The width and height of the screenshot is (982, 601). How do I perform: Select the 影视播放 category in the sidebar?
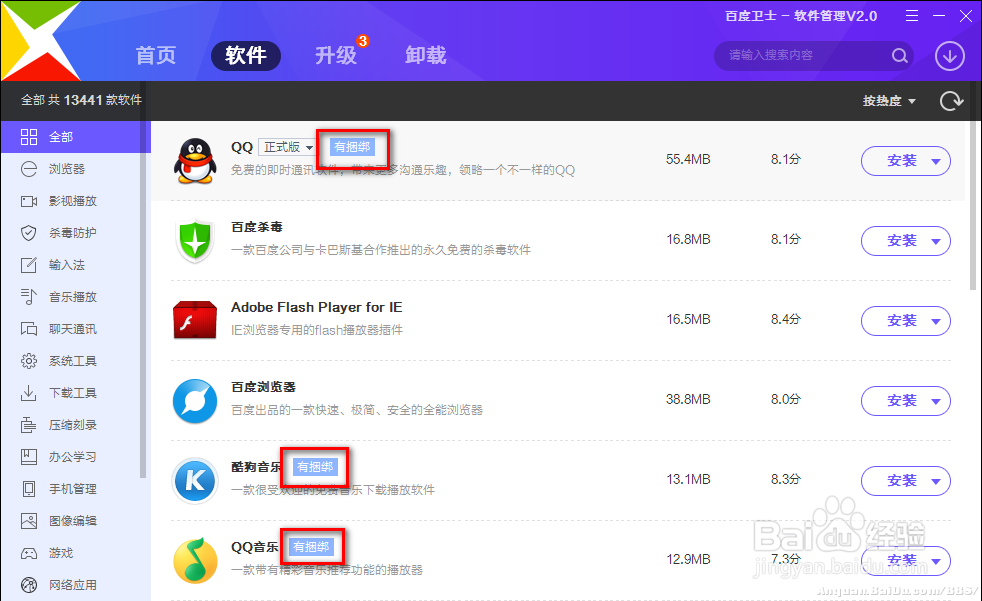coord(70,201)
